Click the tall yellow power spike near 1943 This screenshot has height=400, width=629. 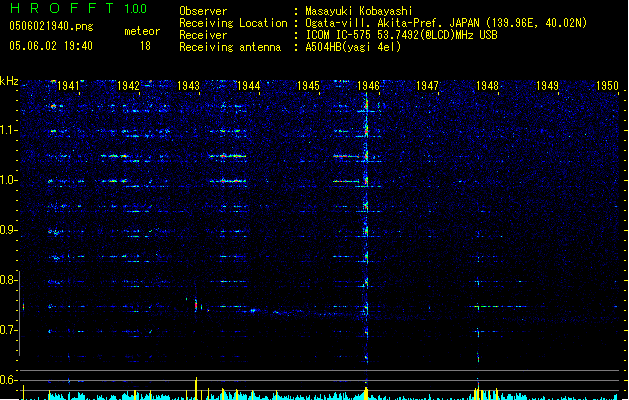pos(196,388)
